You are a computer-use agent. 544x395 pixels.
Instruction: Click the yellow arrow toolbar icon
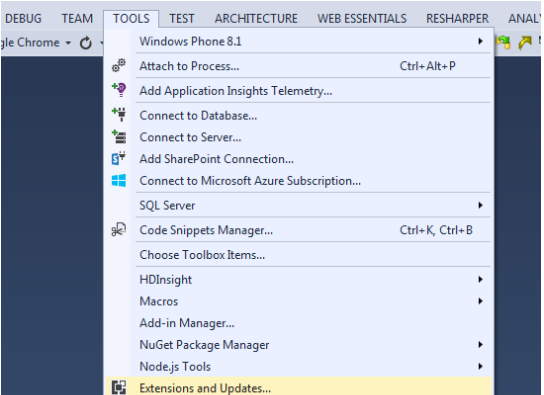point(525,43)
